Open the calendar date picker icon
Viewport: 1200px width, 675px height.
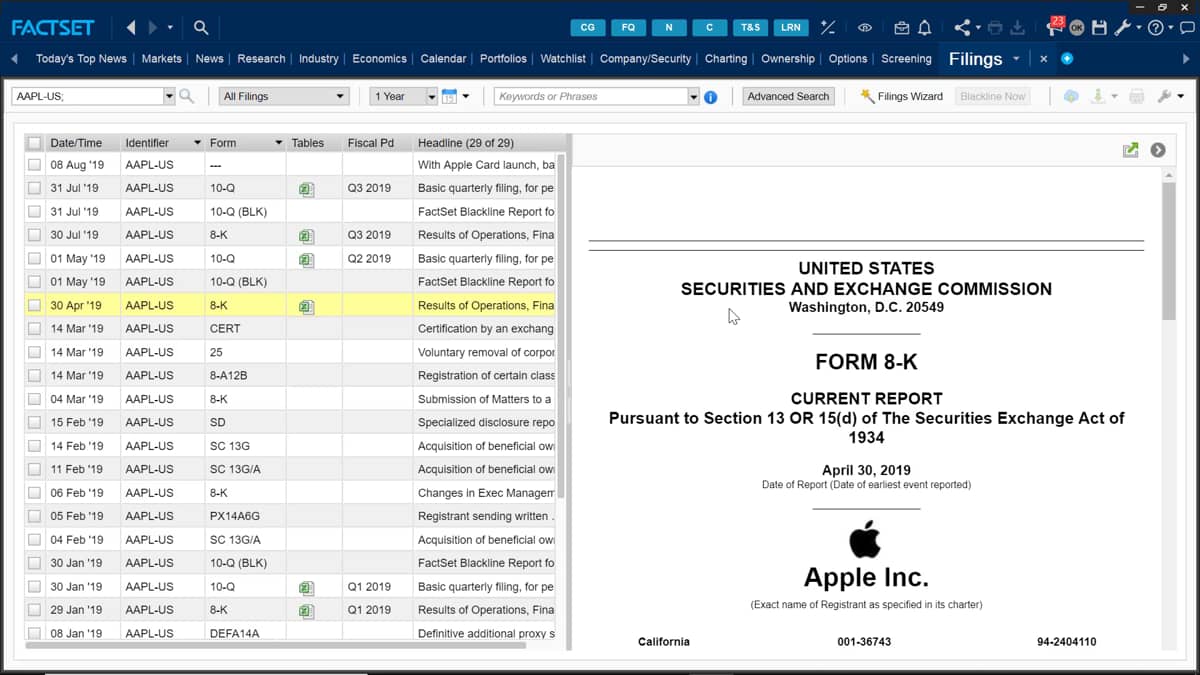pos(449,96)
